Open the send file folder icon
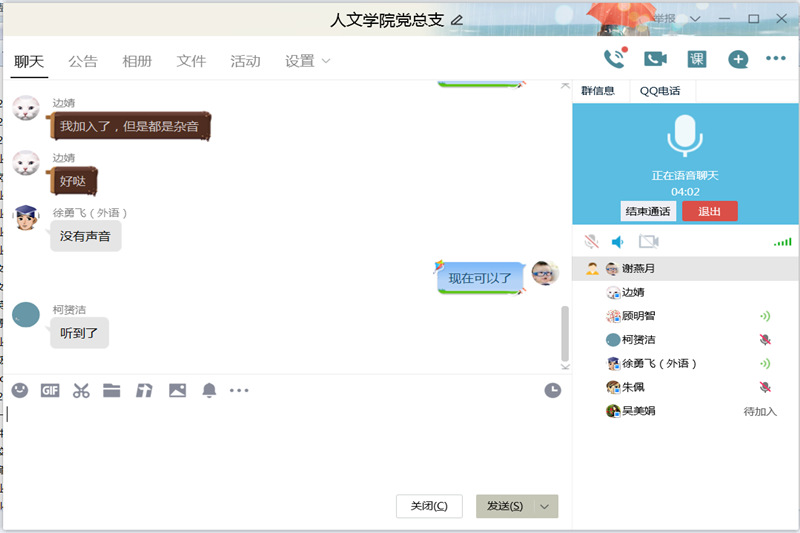The image size is (800, 533). point(112,390)
